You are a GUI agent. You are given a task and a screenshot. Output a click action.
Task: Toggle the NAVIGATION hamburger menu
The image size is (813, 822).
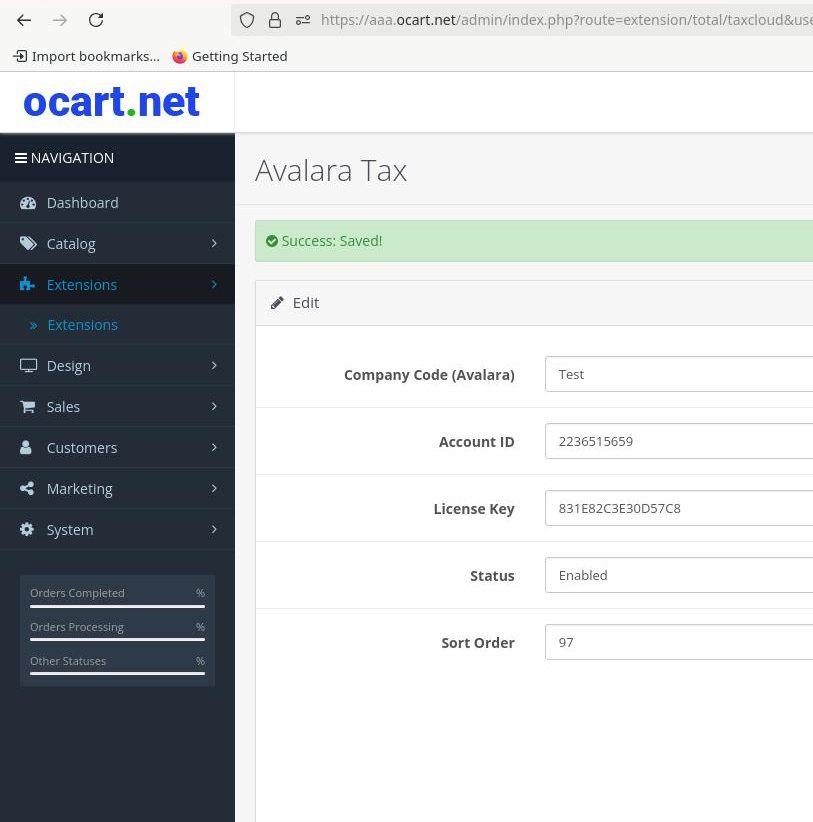[21, 158]
